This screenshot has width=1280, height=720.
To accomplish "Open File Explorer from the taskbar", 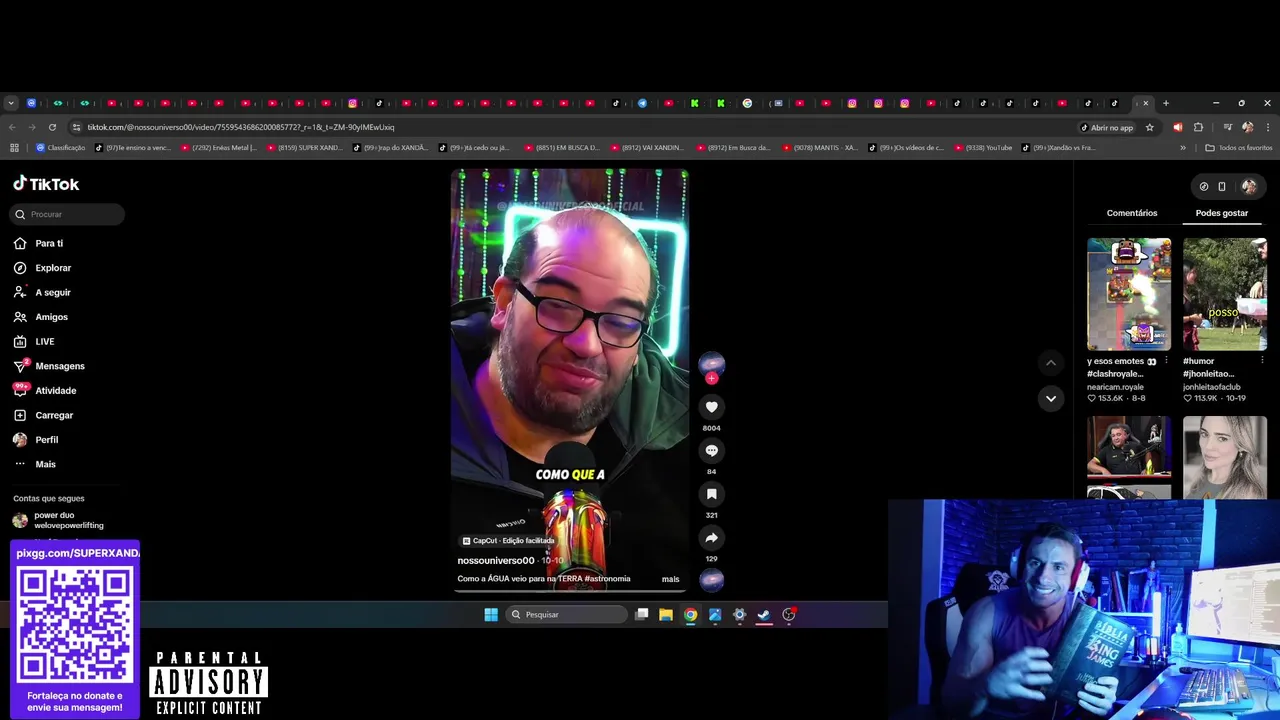I will 666,615.
